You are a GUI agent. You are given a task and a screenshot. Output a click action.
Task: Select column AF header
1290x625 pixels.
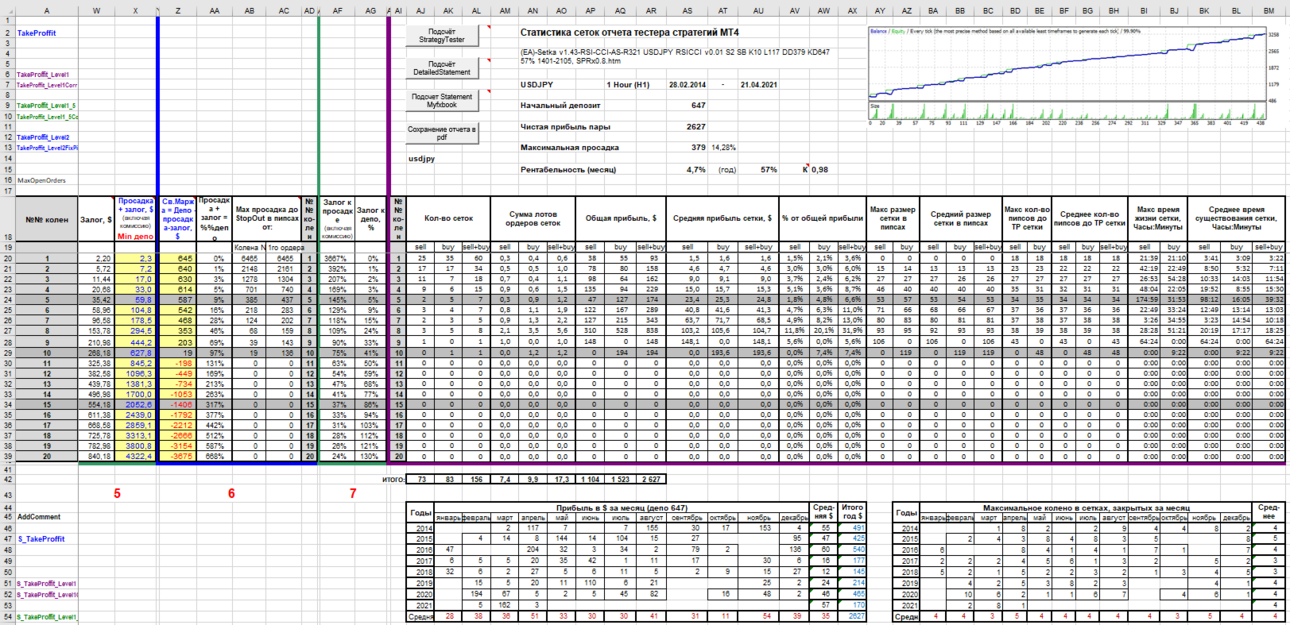(x=337, y=13)
